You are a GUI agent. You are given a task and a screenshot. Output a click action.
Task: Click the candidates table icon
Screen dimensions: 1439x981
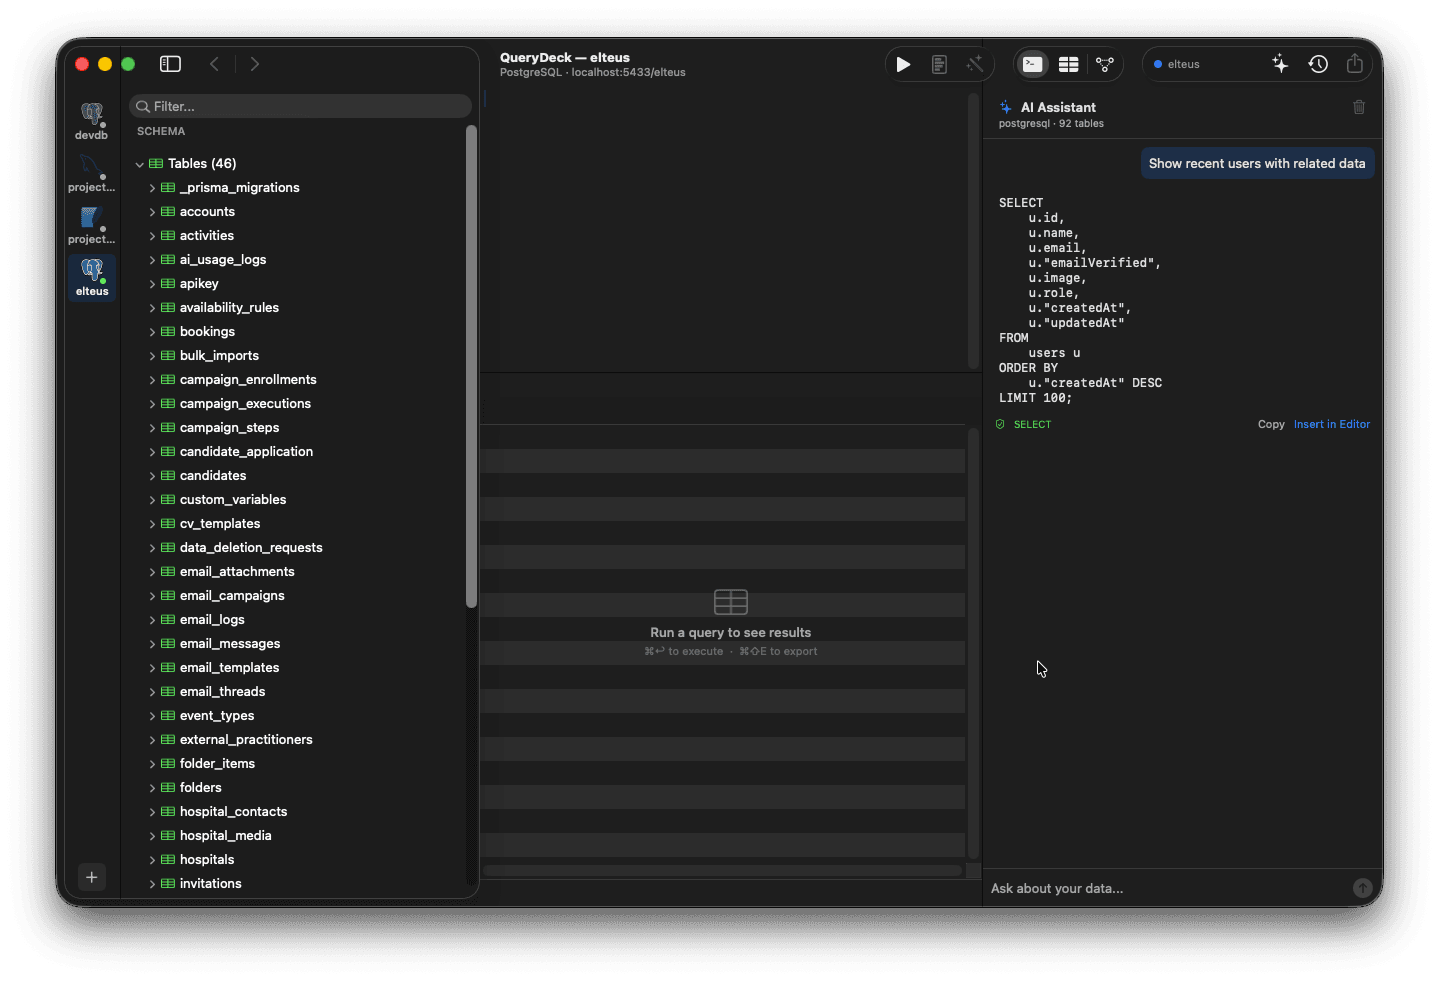[x=168, y=476]
